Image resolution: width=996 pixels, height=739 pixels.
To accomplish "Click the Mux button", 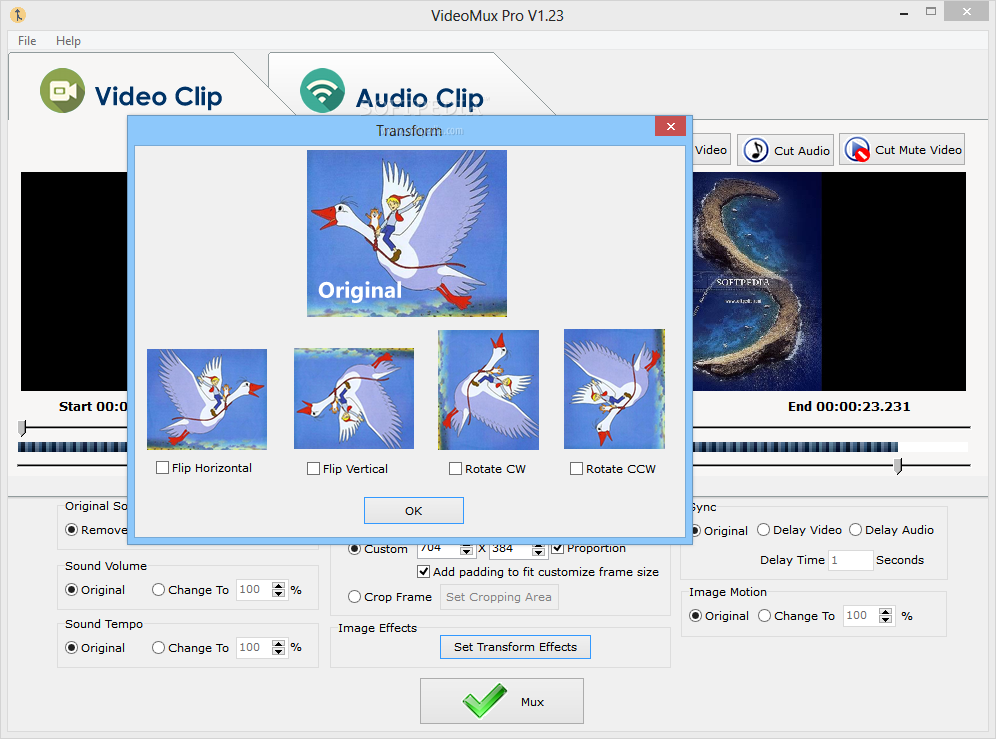I will pyautogui.click(x=502, y=701).
